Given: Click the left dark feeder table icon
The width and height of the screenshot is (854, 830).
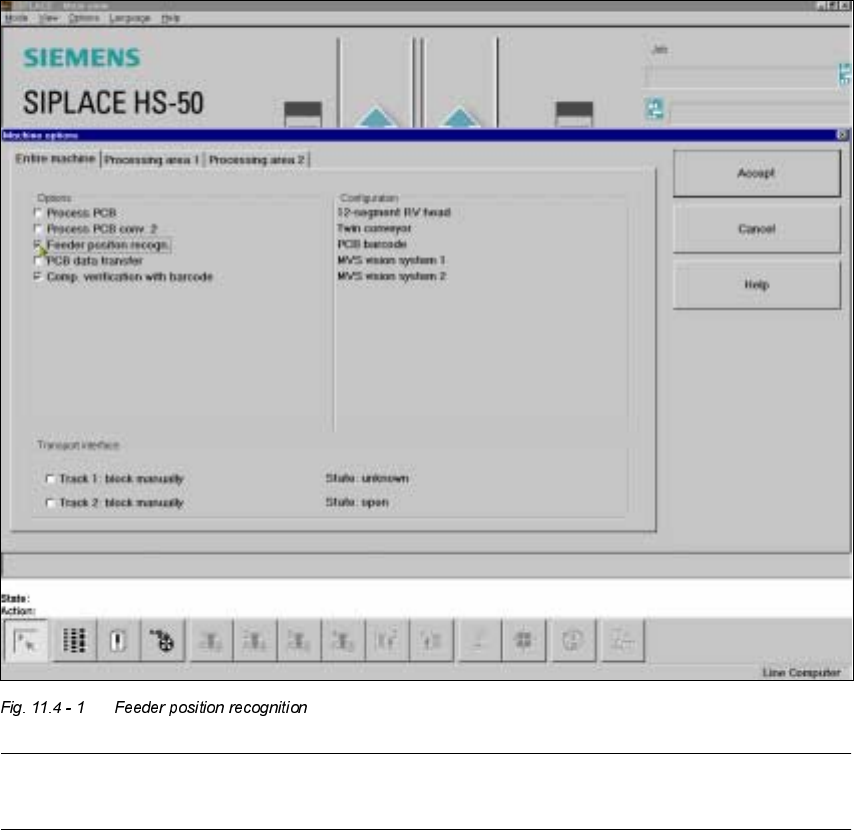Looking at the screenshot, I should pyautogui.click(x=303, y=114).
